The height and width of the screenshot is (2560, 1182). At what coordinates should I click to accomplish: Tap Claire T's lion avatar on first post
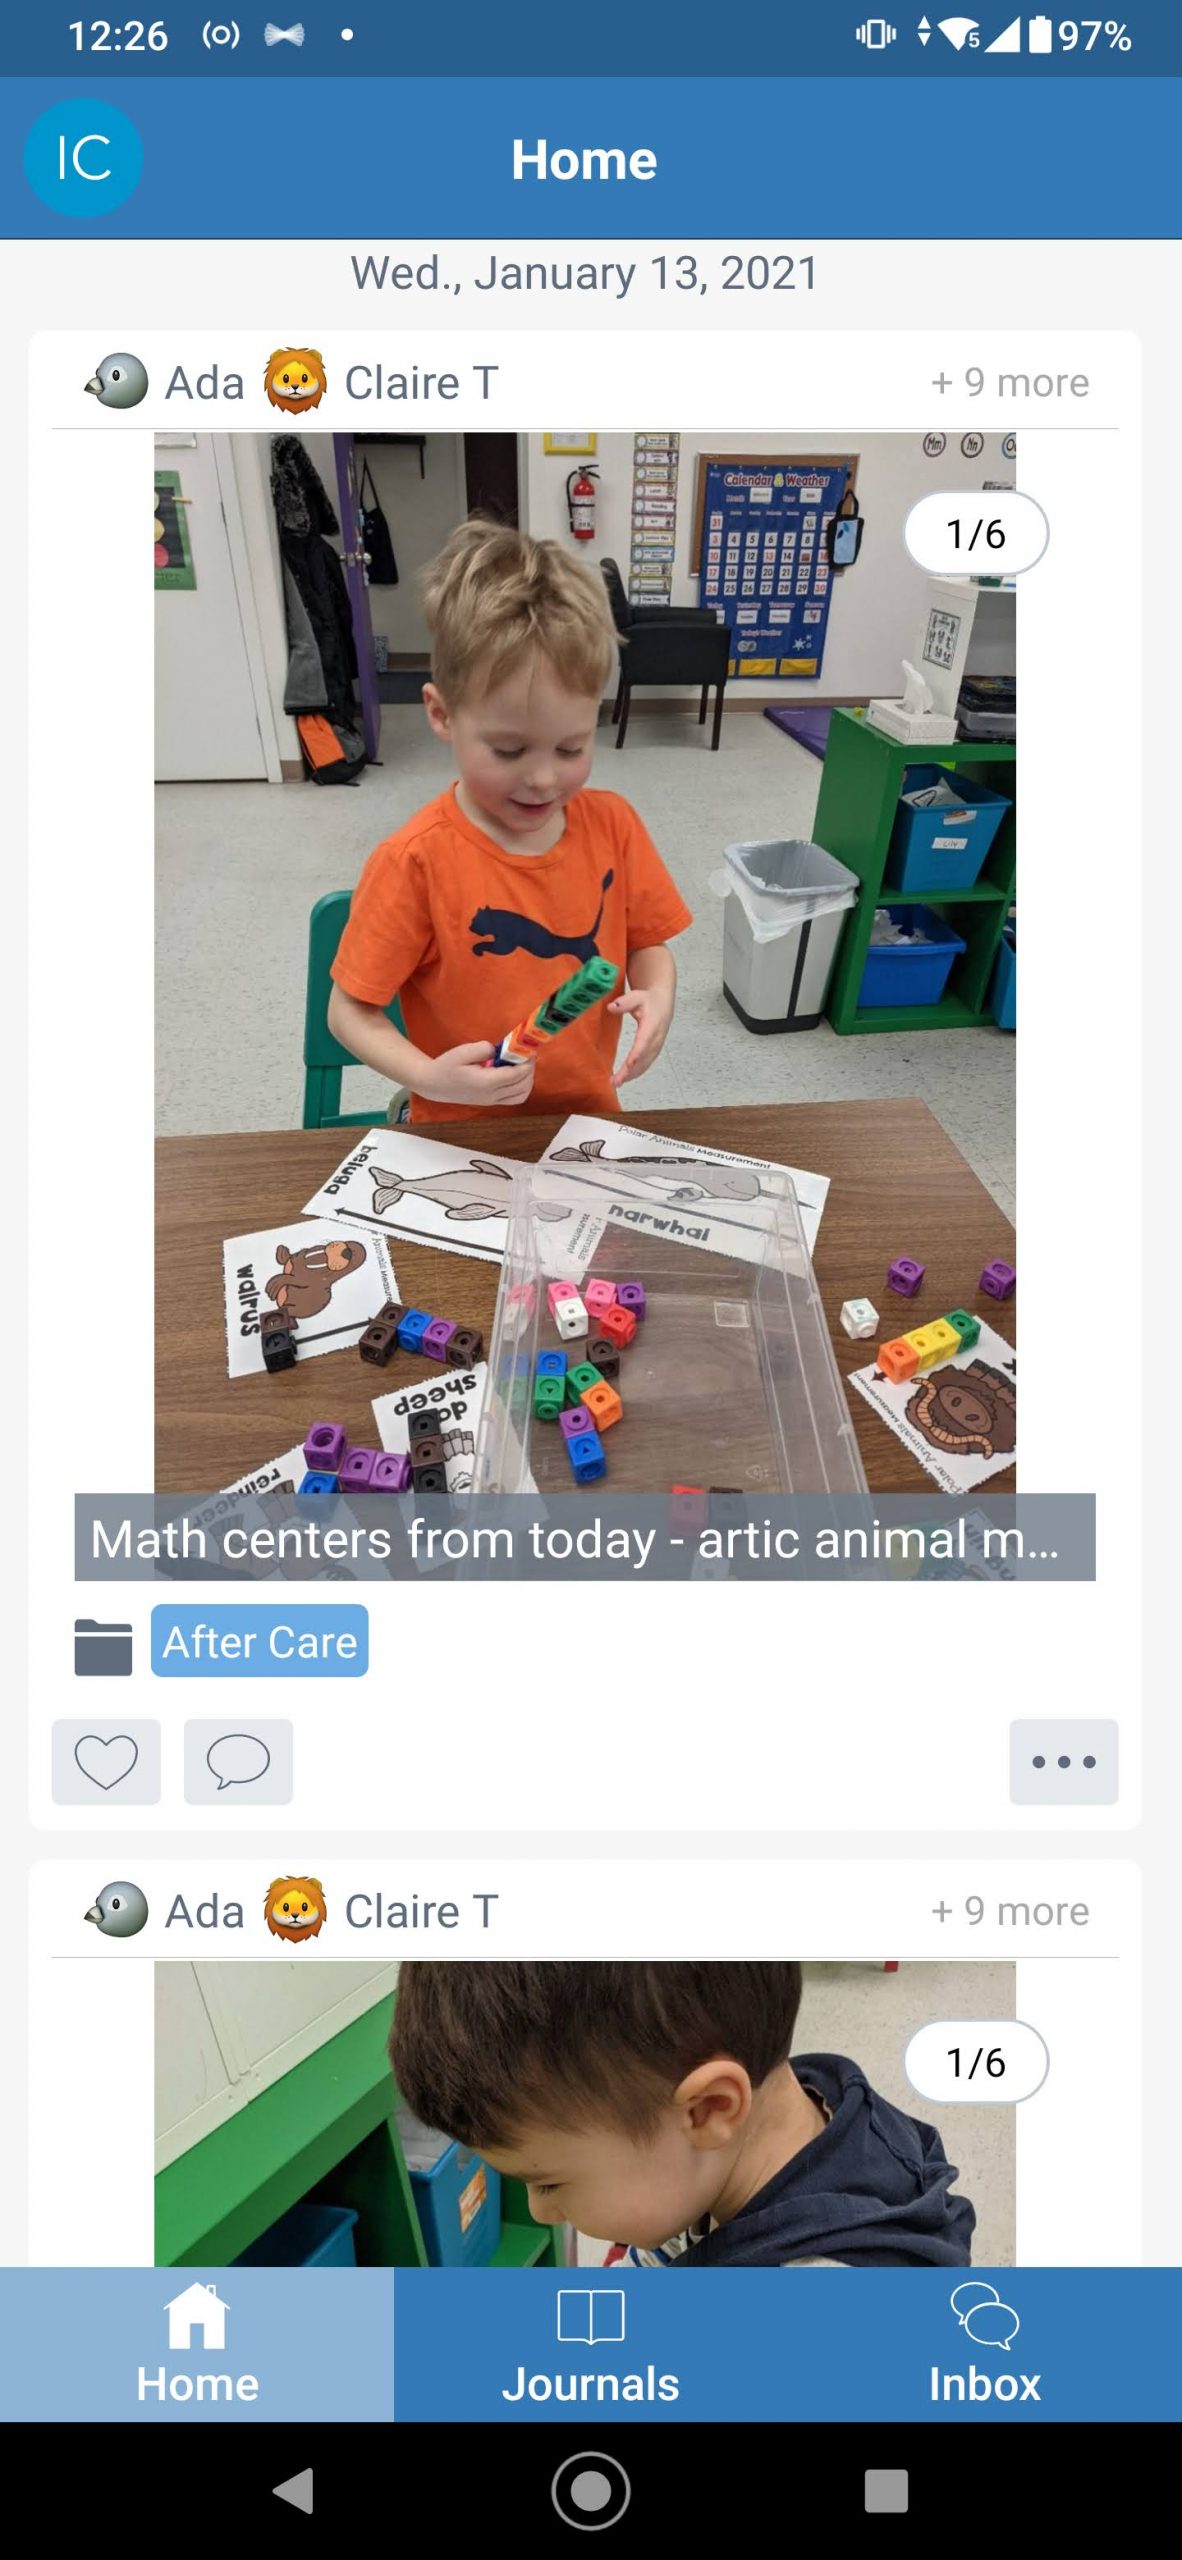pos(295,381)
